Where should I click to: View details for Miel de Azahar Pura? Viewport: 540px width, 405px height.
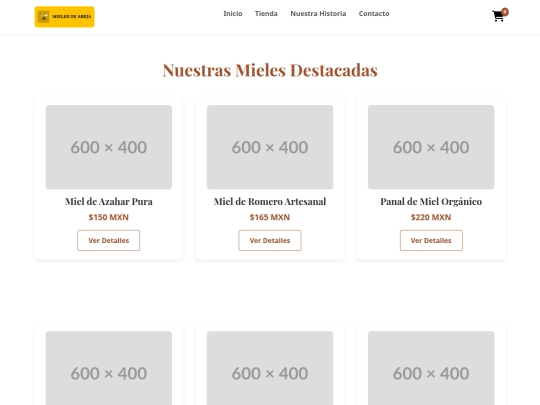108,240
